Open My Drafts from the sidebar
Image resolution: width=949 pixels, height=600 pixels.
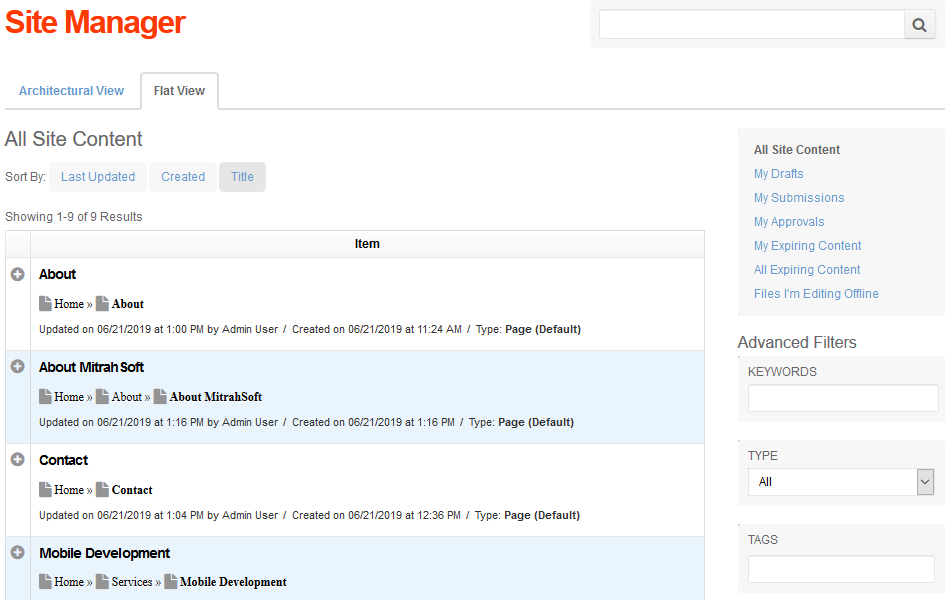(779, 173)
